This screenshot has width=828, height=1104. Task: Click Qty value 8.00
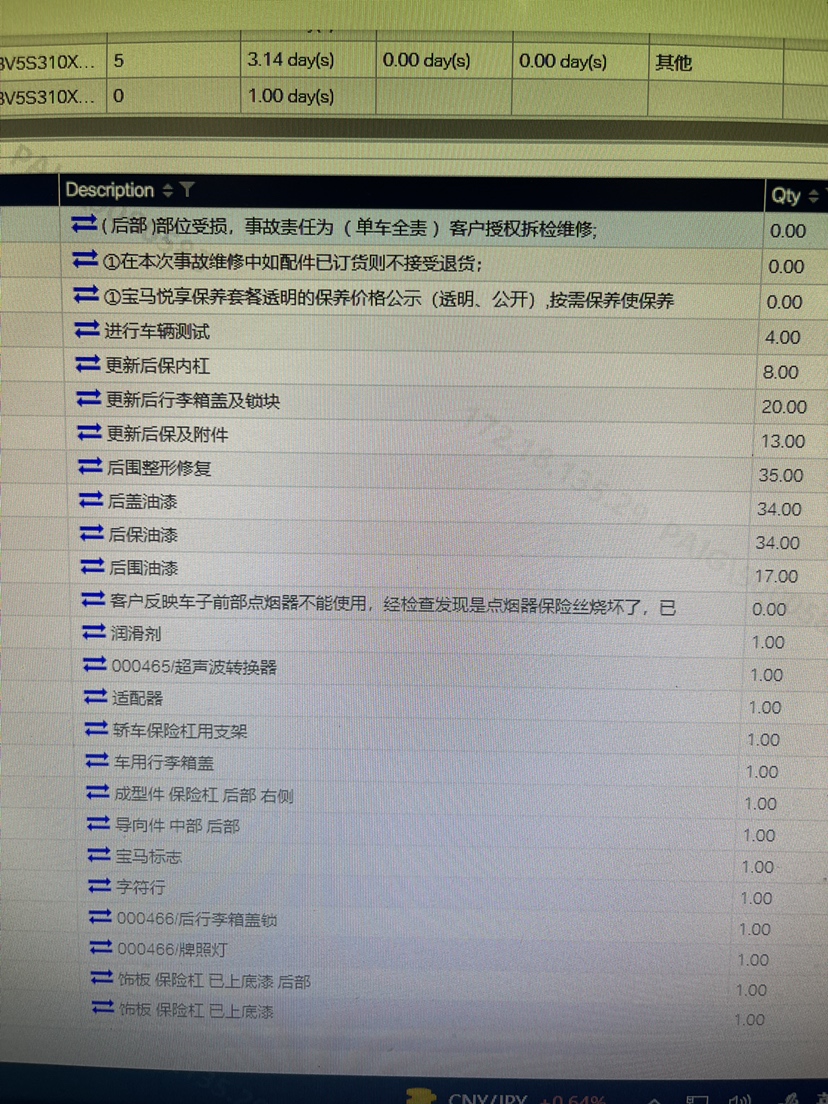pyautogui.click(x=780, y=372)
